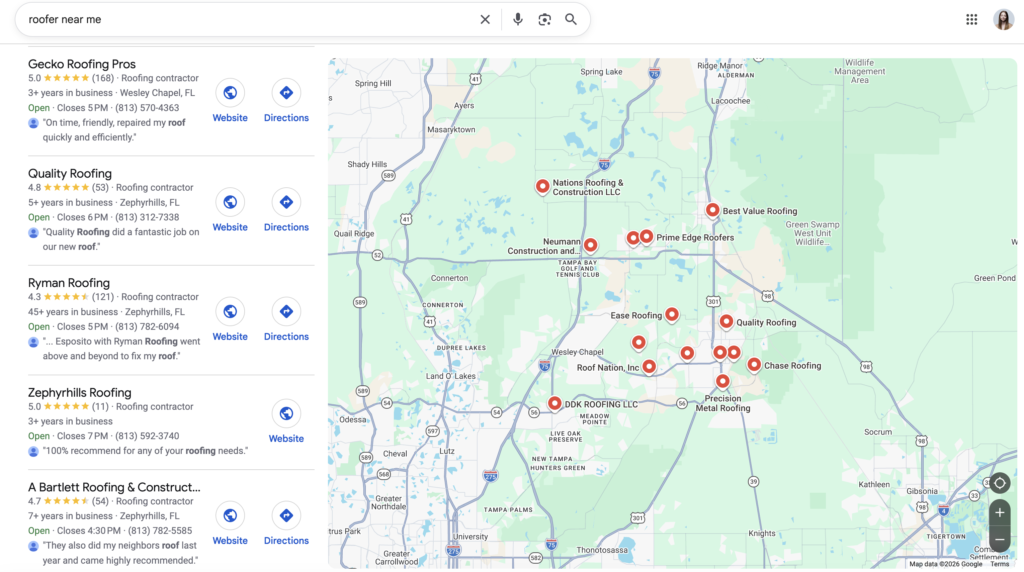Screen dimensions: 1024x572
Task: Open Quality Roofing website globe icon
Action: point(230,202)
